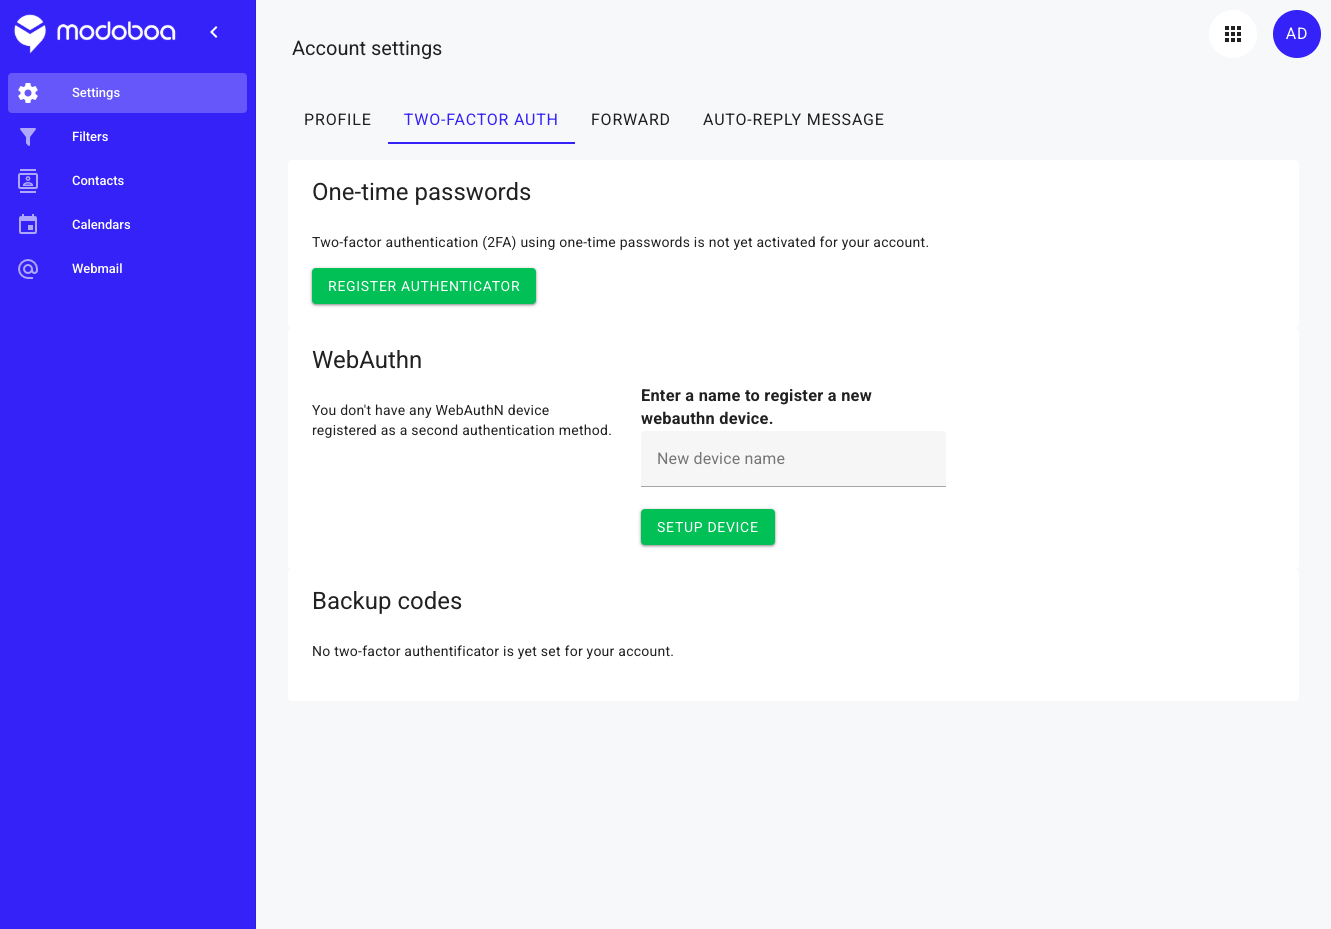1331x929 pixels.
Task: Open the AD user avatar menu
Action: pos(1297,34)
